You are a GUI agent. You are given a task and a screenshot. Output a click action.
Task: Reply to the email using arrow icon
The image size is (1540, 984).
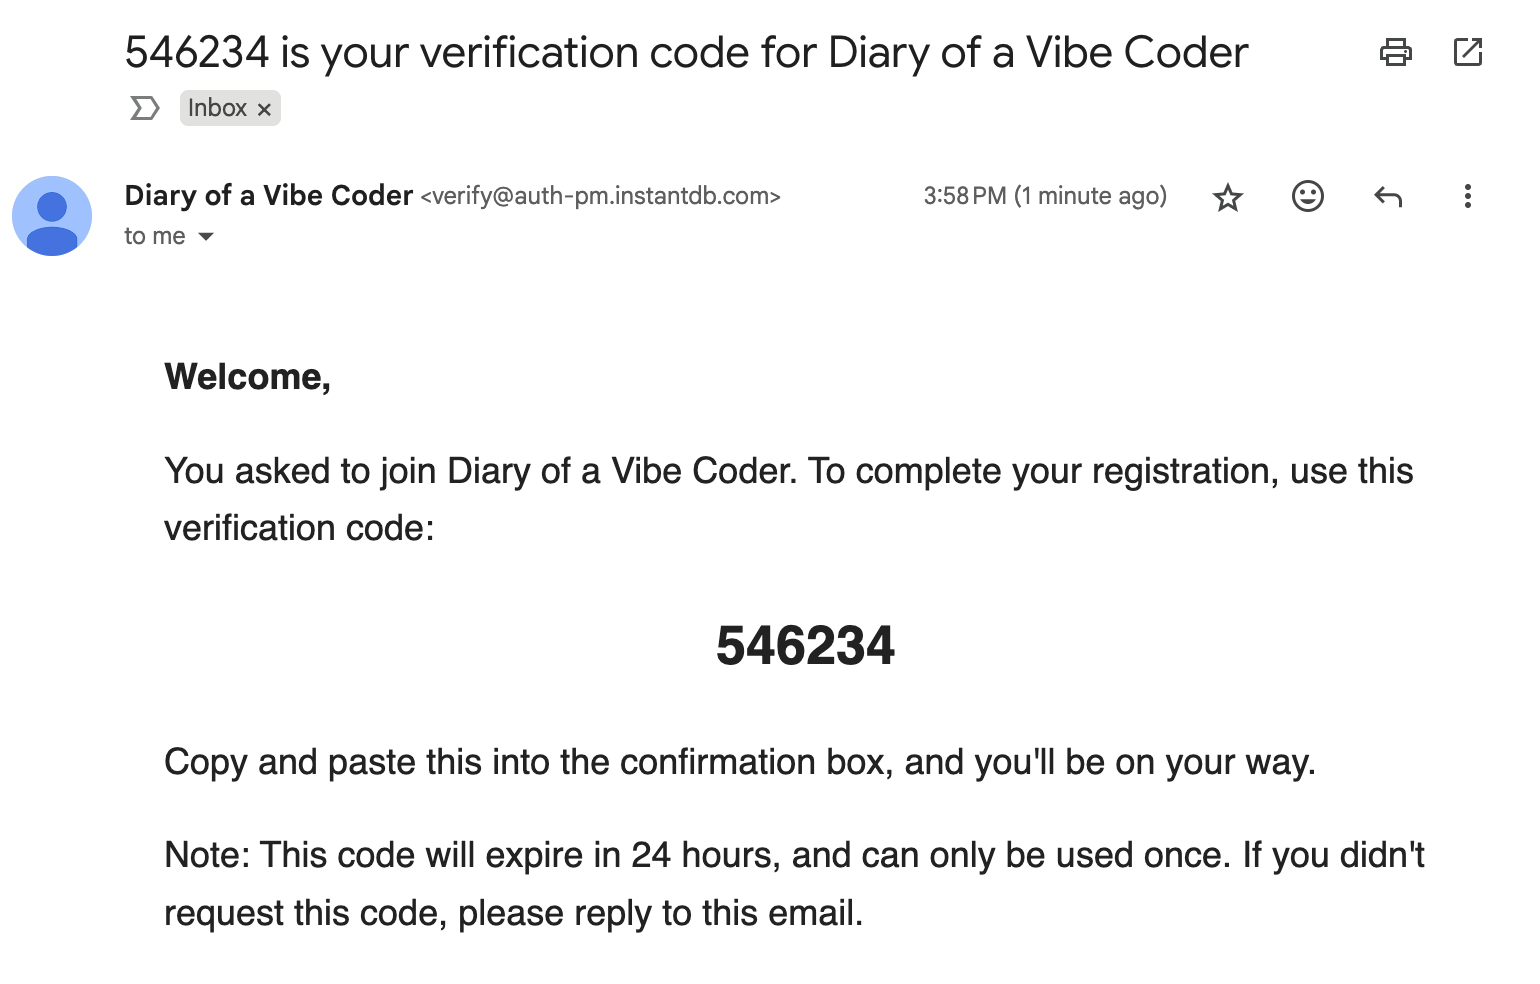[1387, 196]
